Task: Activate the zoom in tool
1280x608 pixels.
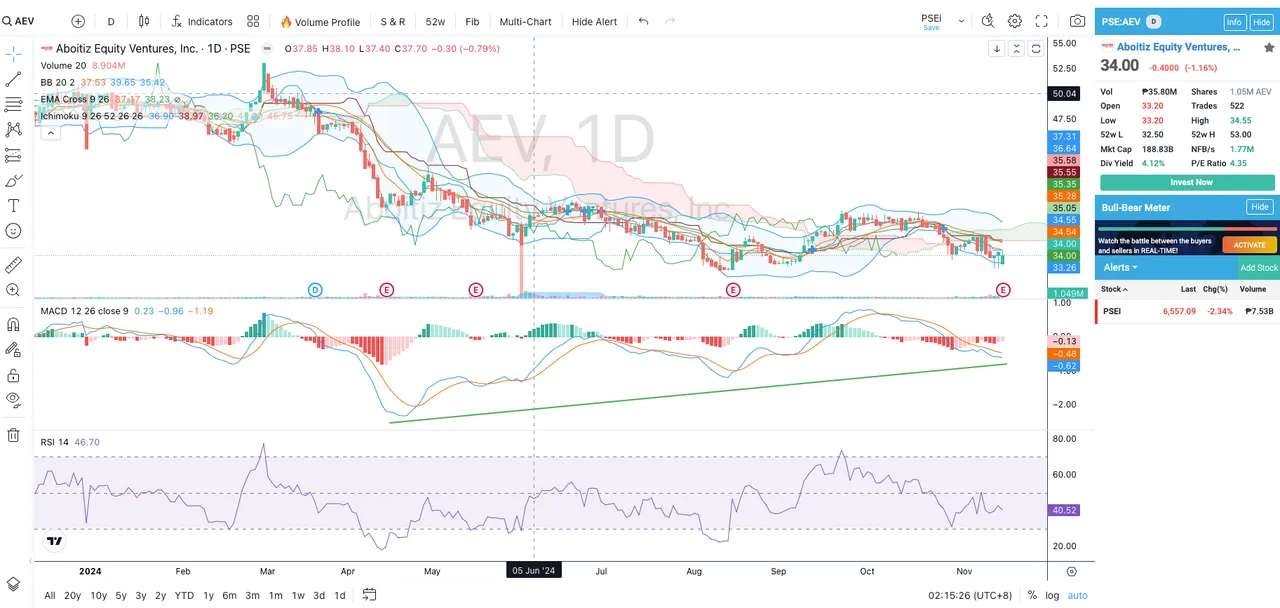Action: click(x=14, y=290)
